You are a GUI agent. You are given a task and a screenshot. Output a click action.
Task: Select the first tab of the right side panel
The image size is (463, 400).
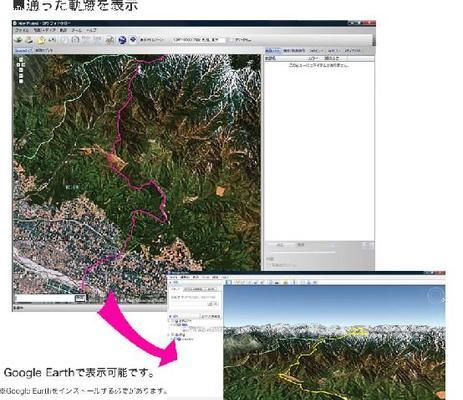click(x=273, y=51)
